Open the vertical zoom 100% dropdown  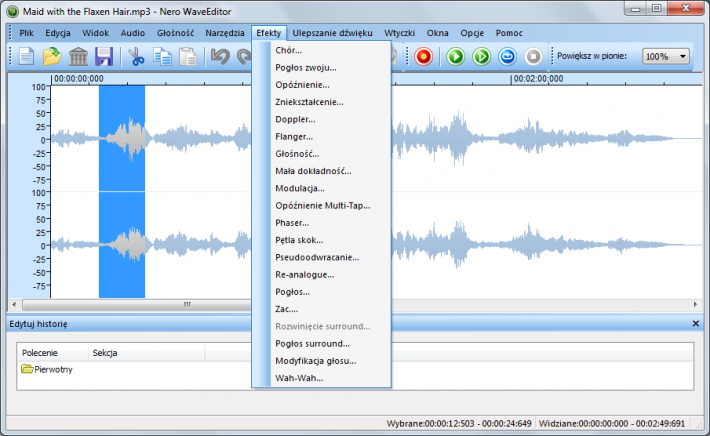(666, 57)
